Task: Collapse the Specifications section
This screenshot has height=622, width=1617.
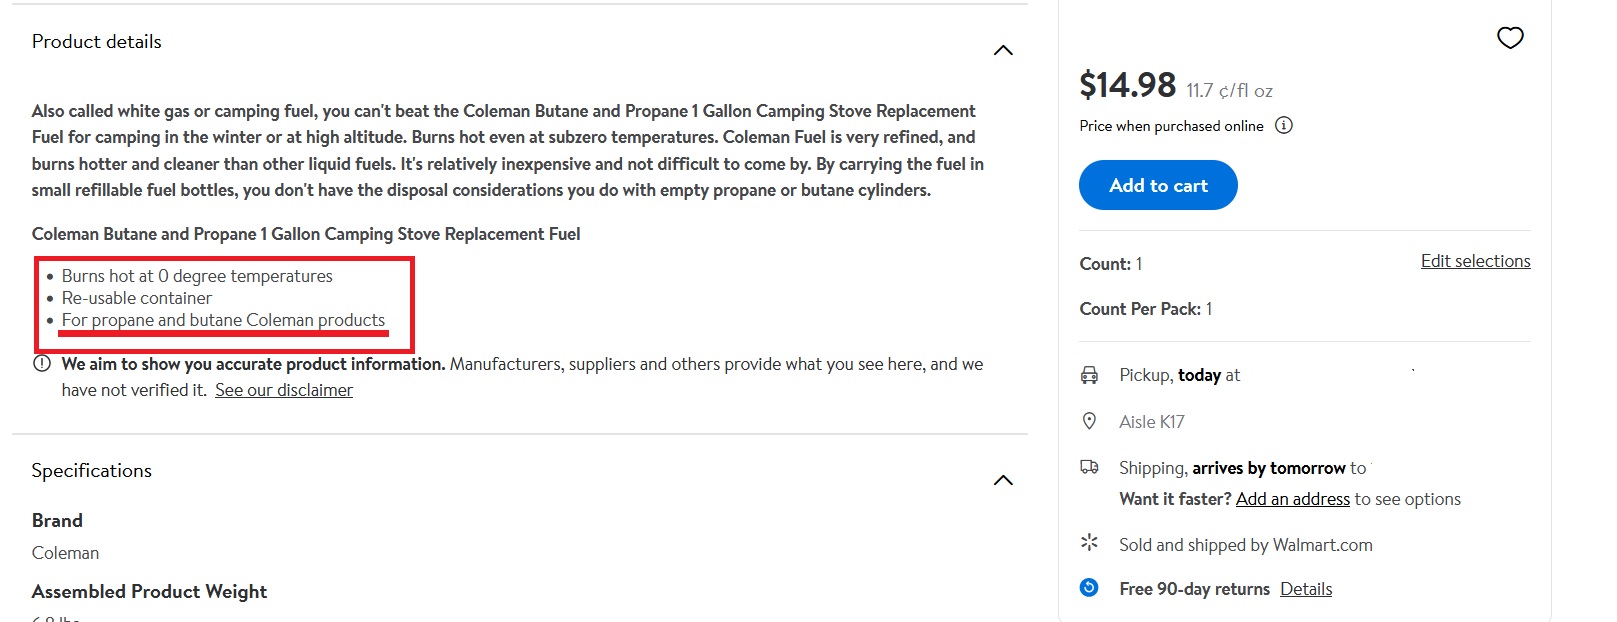Action: (x=1003, y=480)
